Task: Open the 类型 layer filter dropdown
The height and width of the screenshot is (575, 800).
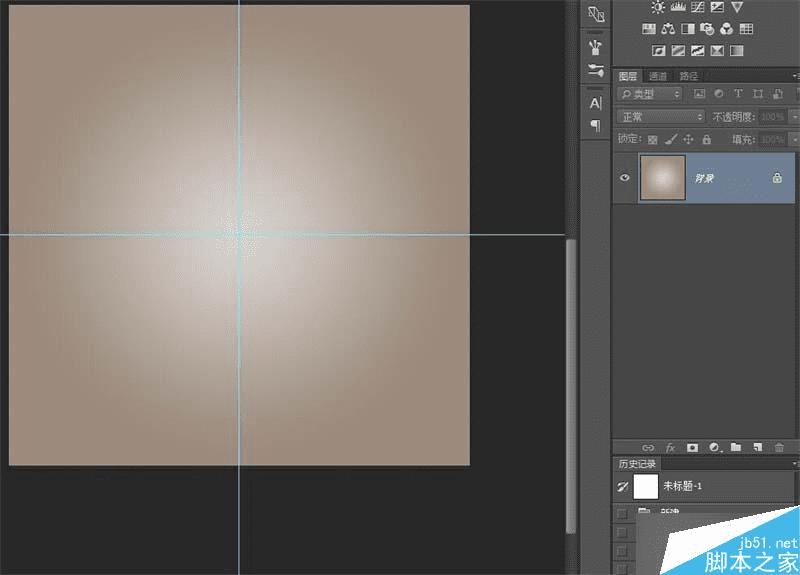Action: pos(650,94)
